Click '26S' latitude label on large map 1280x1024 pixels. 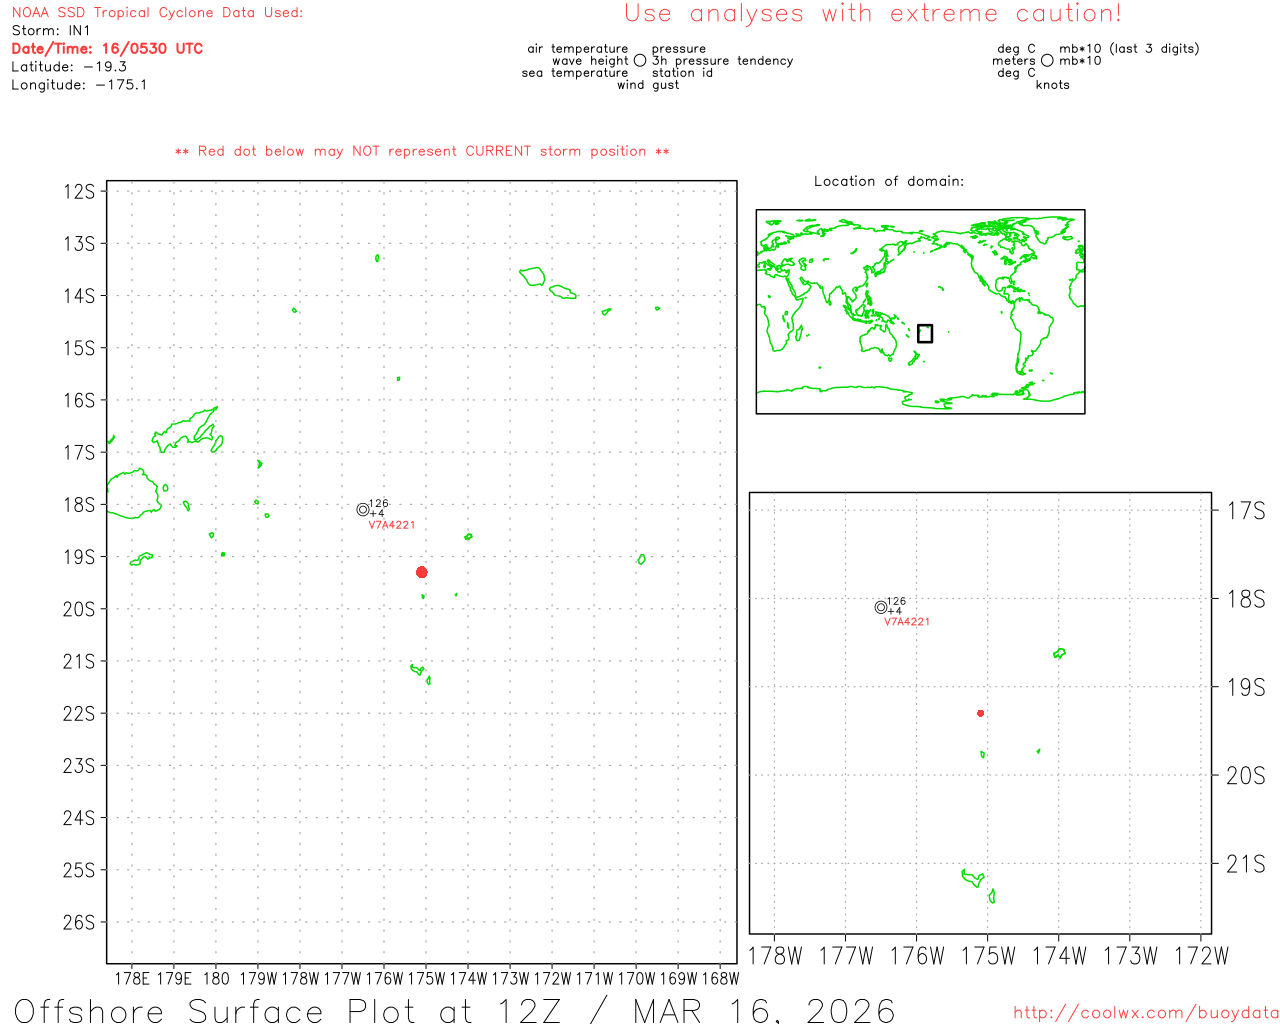(x=79, y=922)
